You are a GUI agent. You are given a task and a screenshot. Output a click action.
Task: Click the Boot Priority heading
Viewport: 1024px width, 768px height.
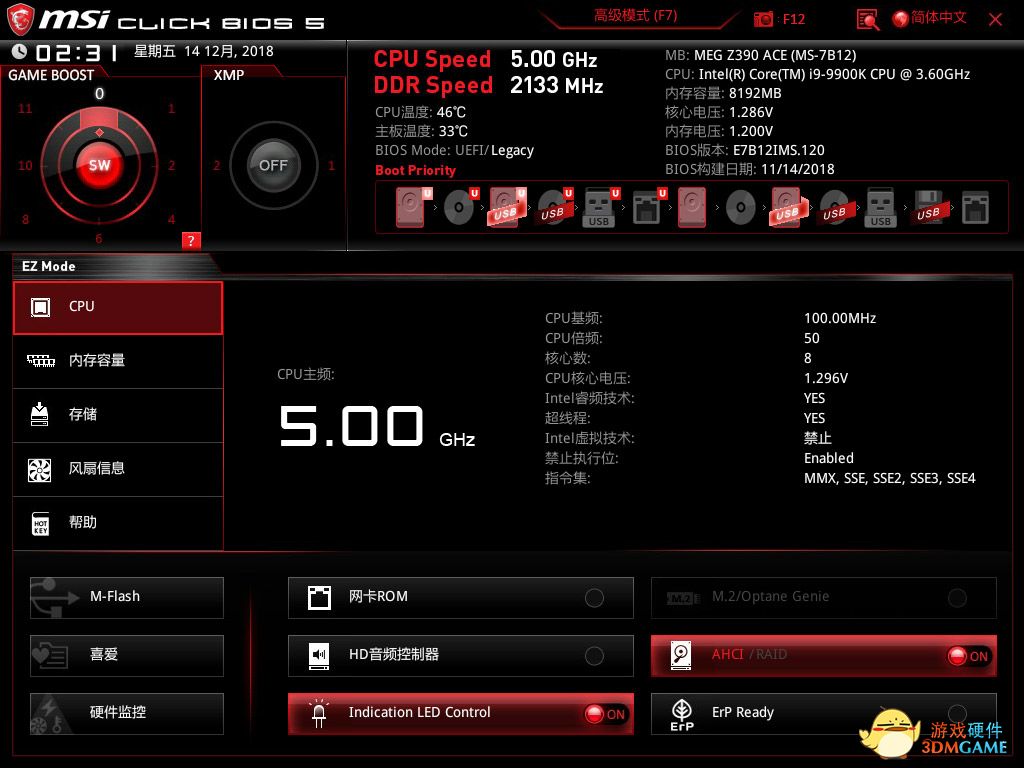(415, 170)
